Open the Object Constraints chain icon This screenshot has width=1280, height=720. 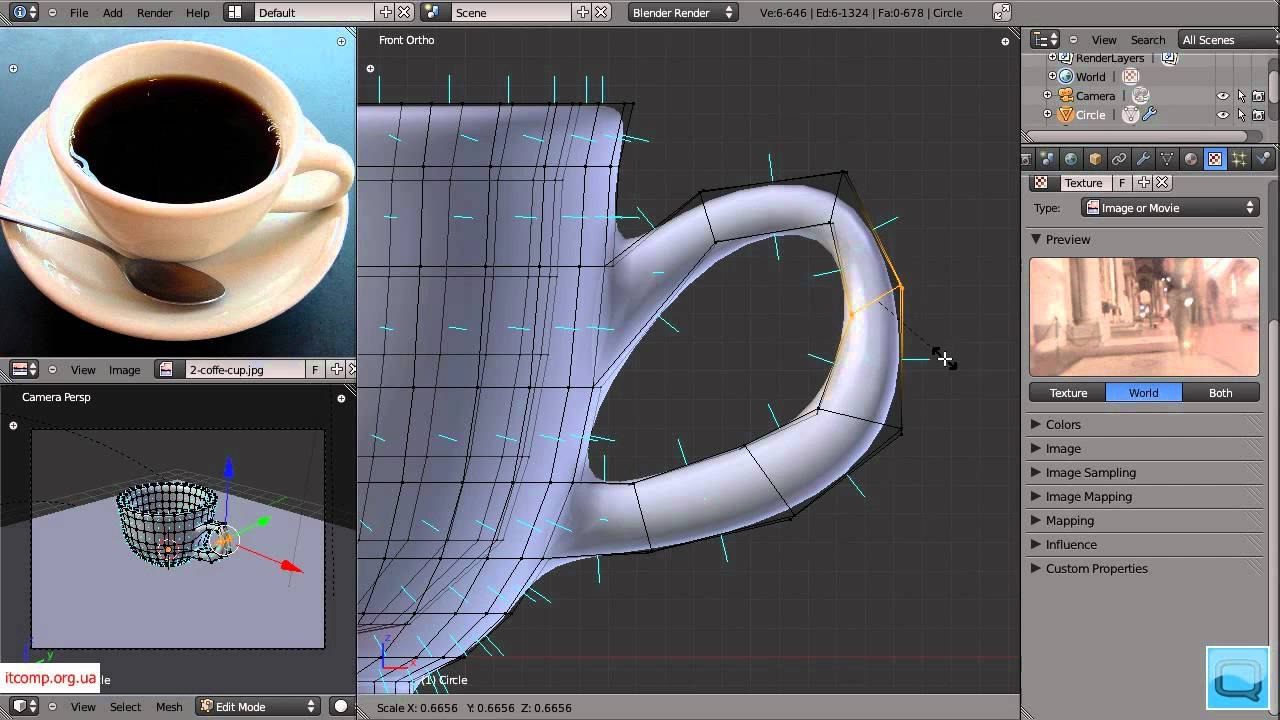tap(1119, 159)
